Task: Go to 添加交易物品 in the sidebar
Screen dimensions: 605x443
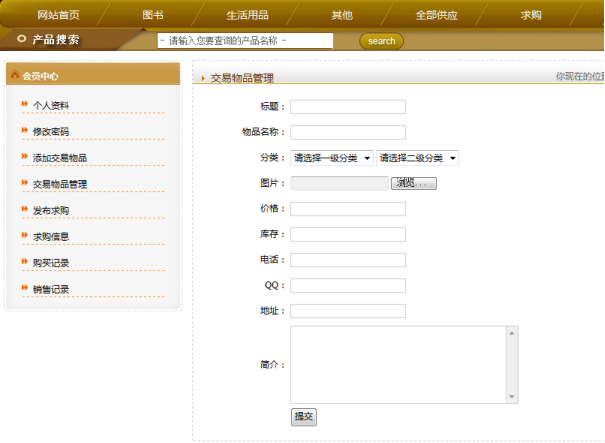Action: pyautogui.click(x=60, y=158)
